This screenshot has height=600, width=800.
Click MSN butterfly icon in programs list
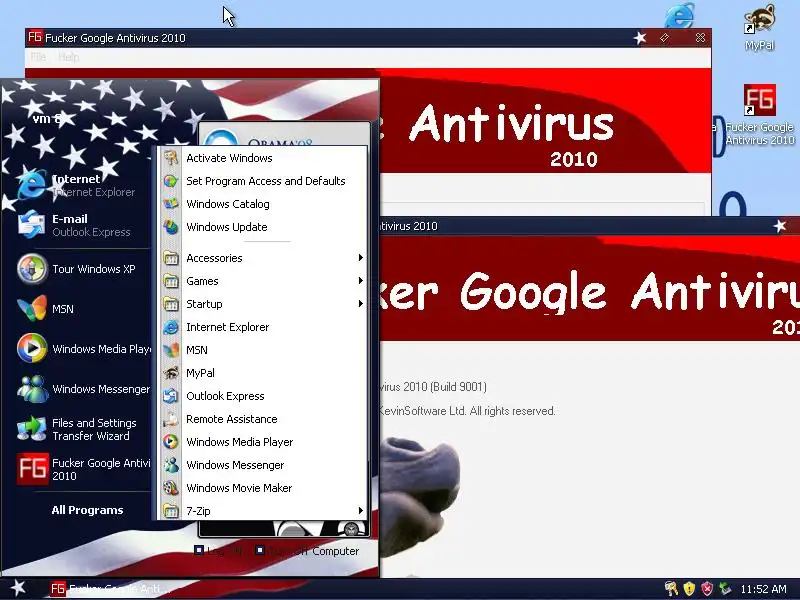tap(171, 350)
